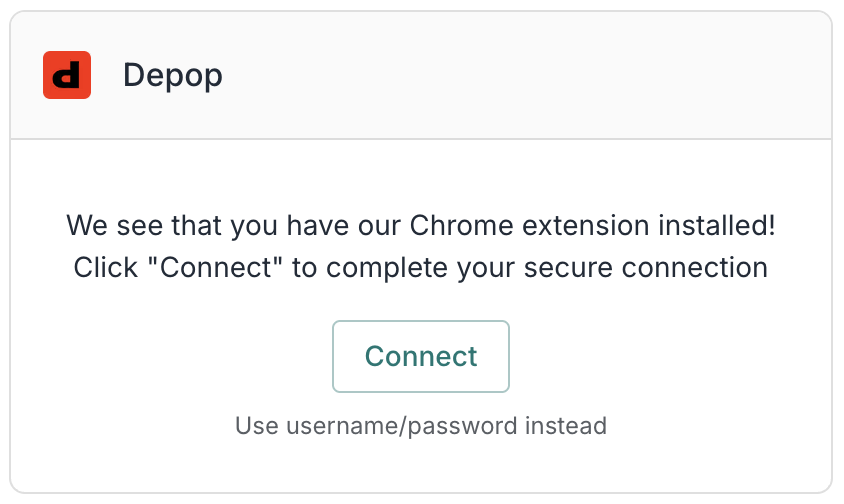The image size is (844, 504).
Task: Click the "We see that you" sentence start
Action: pos(150,225)
